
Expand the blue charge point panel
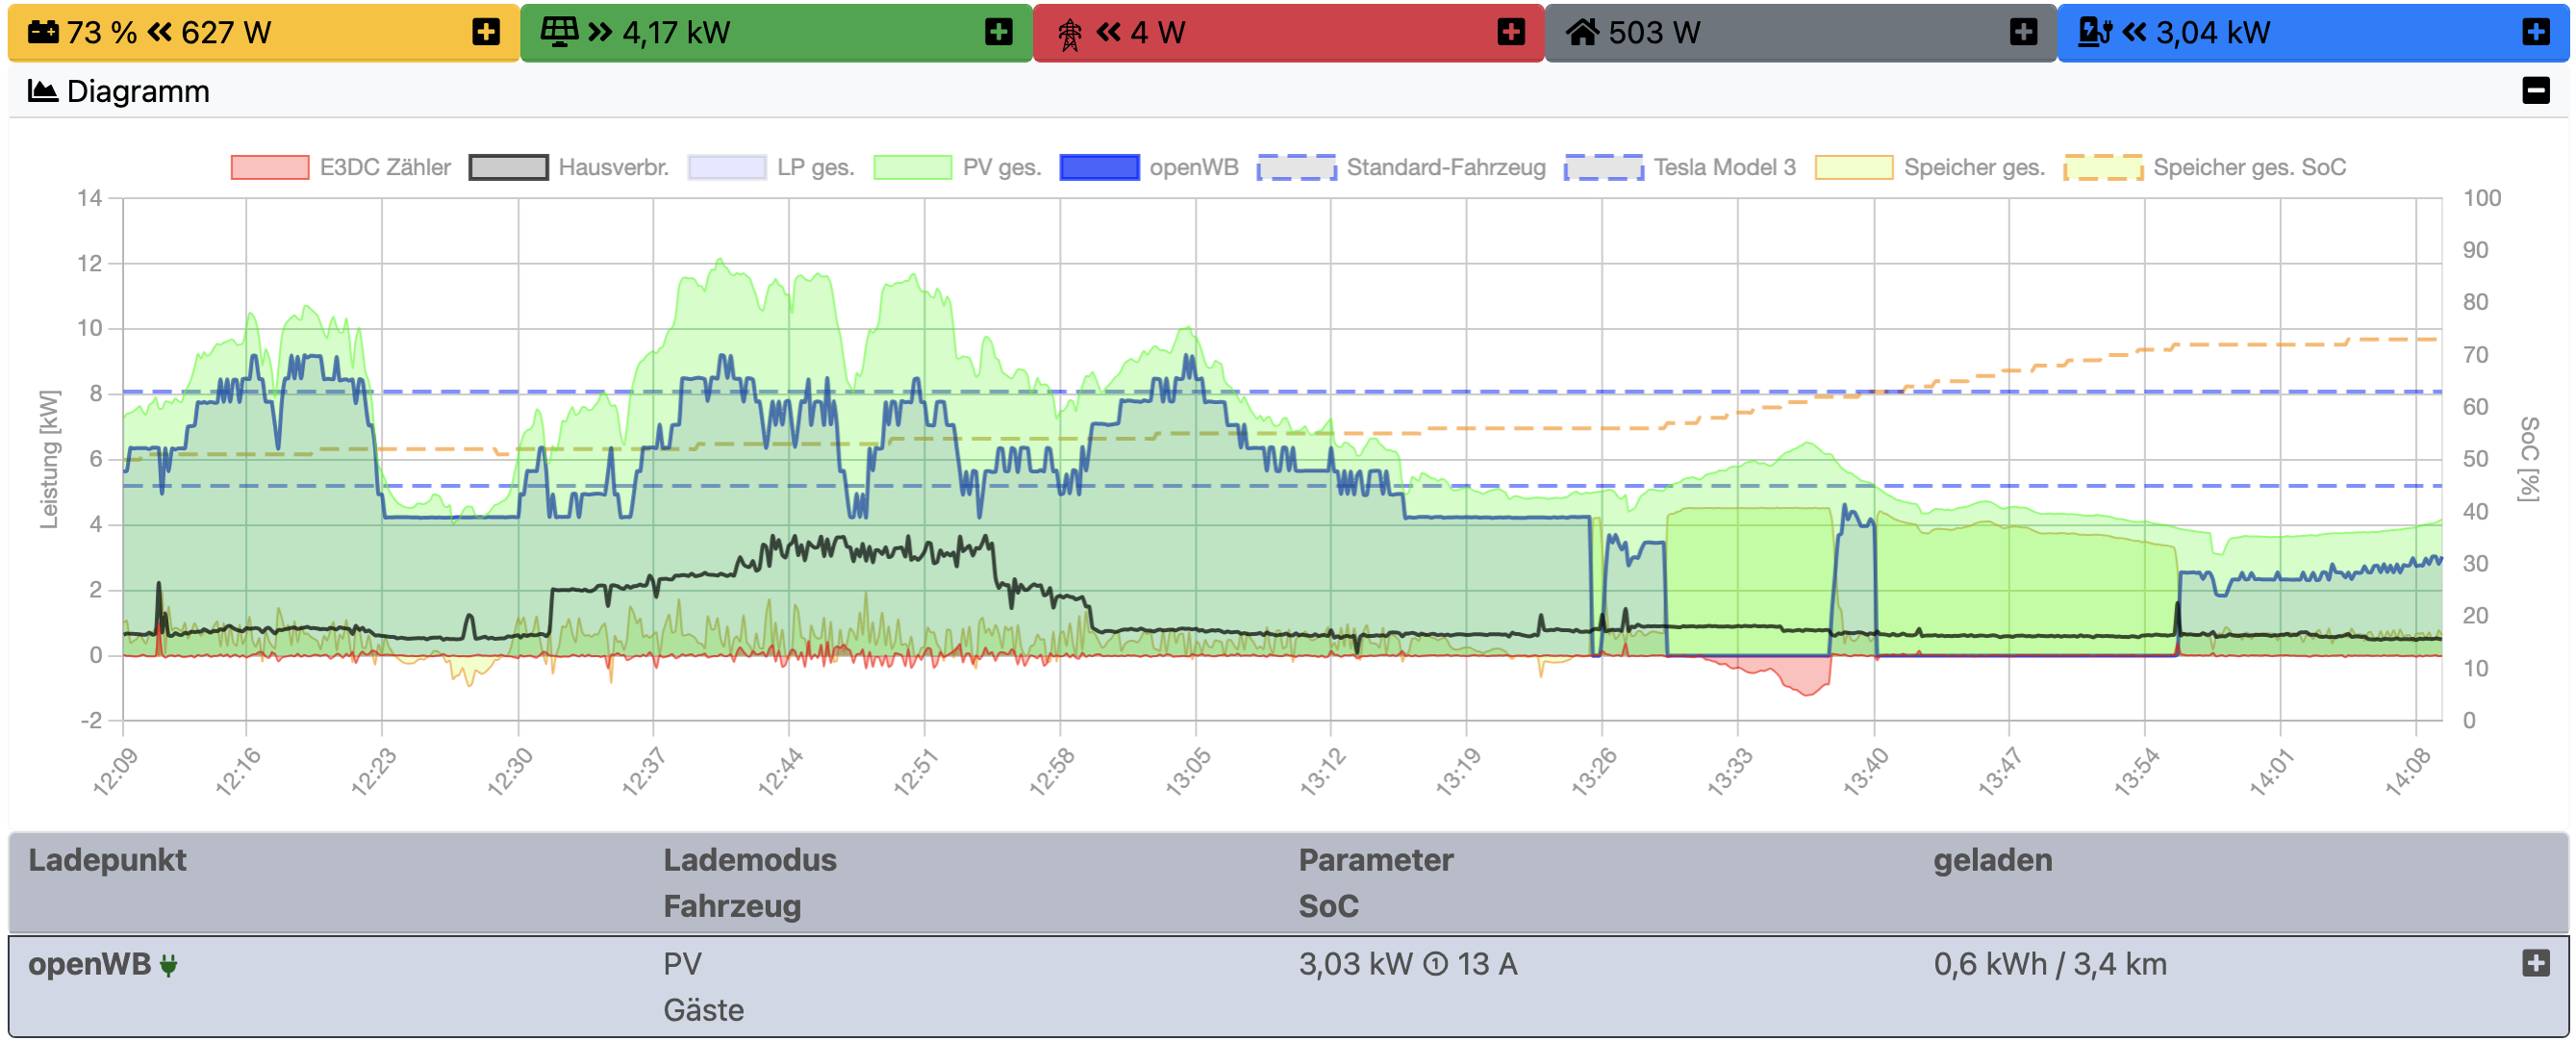point(2535,32)
